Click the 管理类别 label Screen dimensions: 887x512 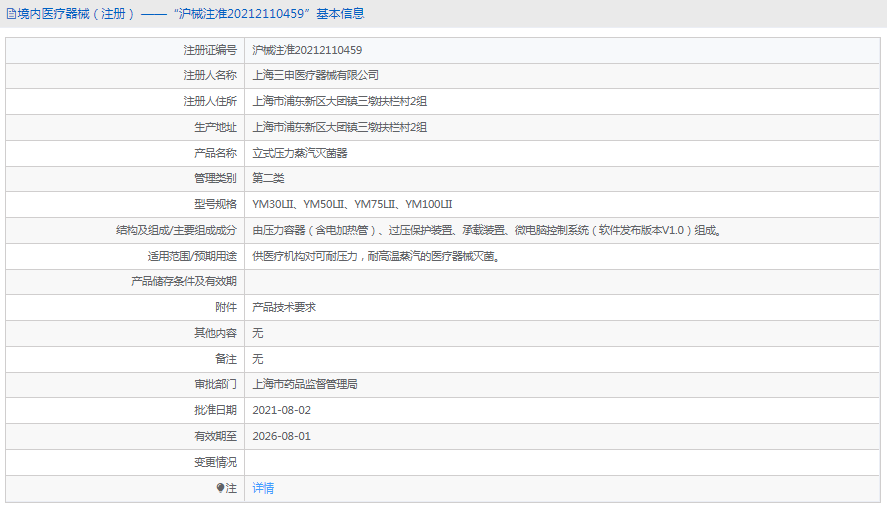216,178
